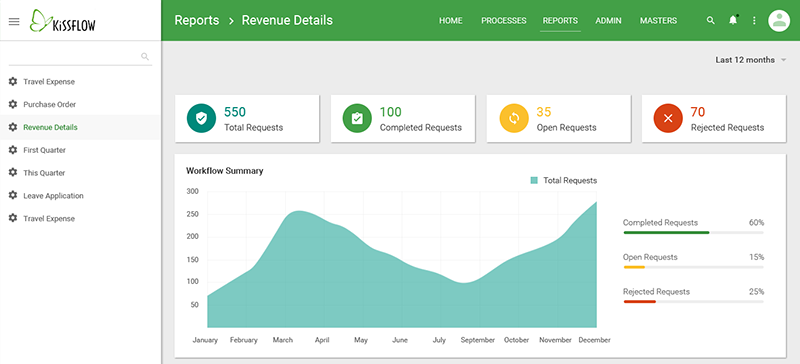Open the user profile avatar
Viewport: 800px width, 364px height.
pyautogui.click(x=779, y=21)
